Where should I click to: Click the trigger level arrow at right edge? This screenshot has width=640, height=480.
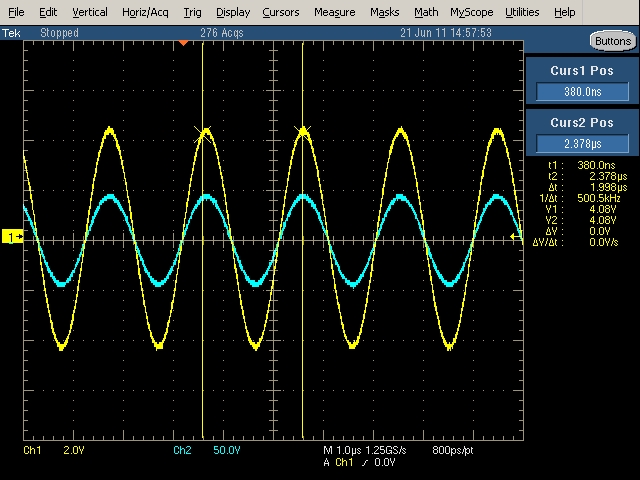(516, 236)
